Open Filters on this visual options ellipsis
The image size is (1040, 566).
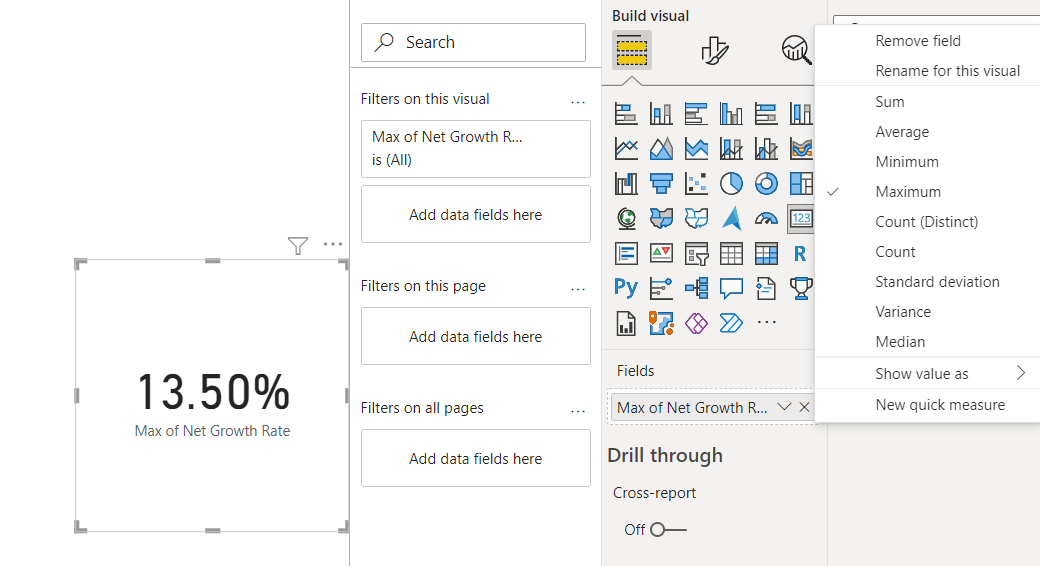pos(578,102)
